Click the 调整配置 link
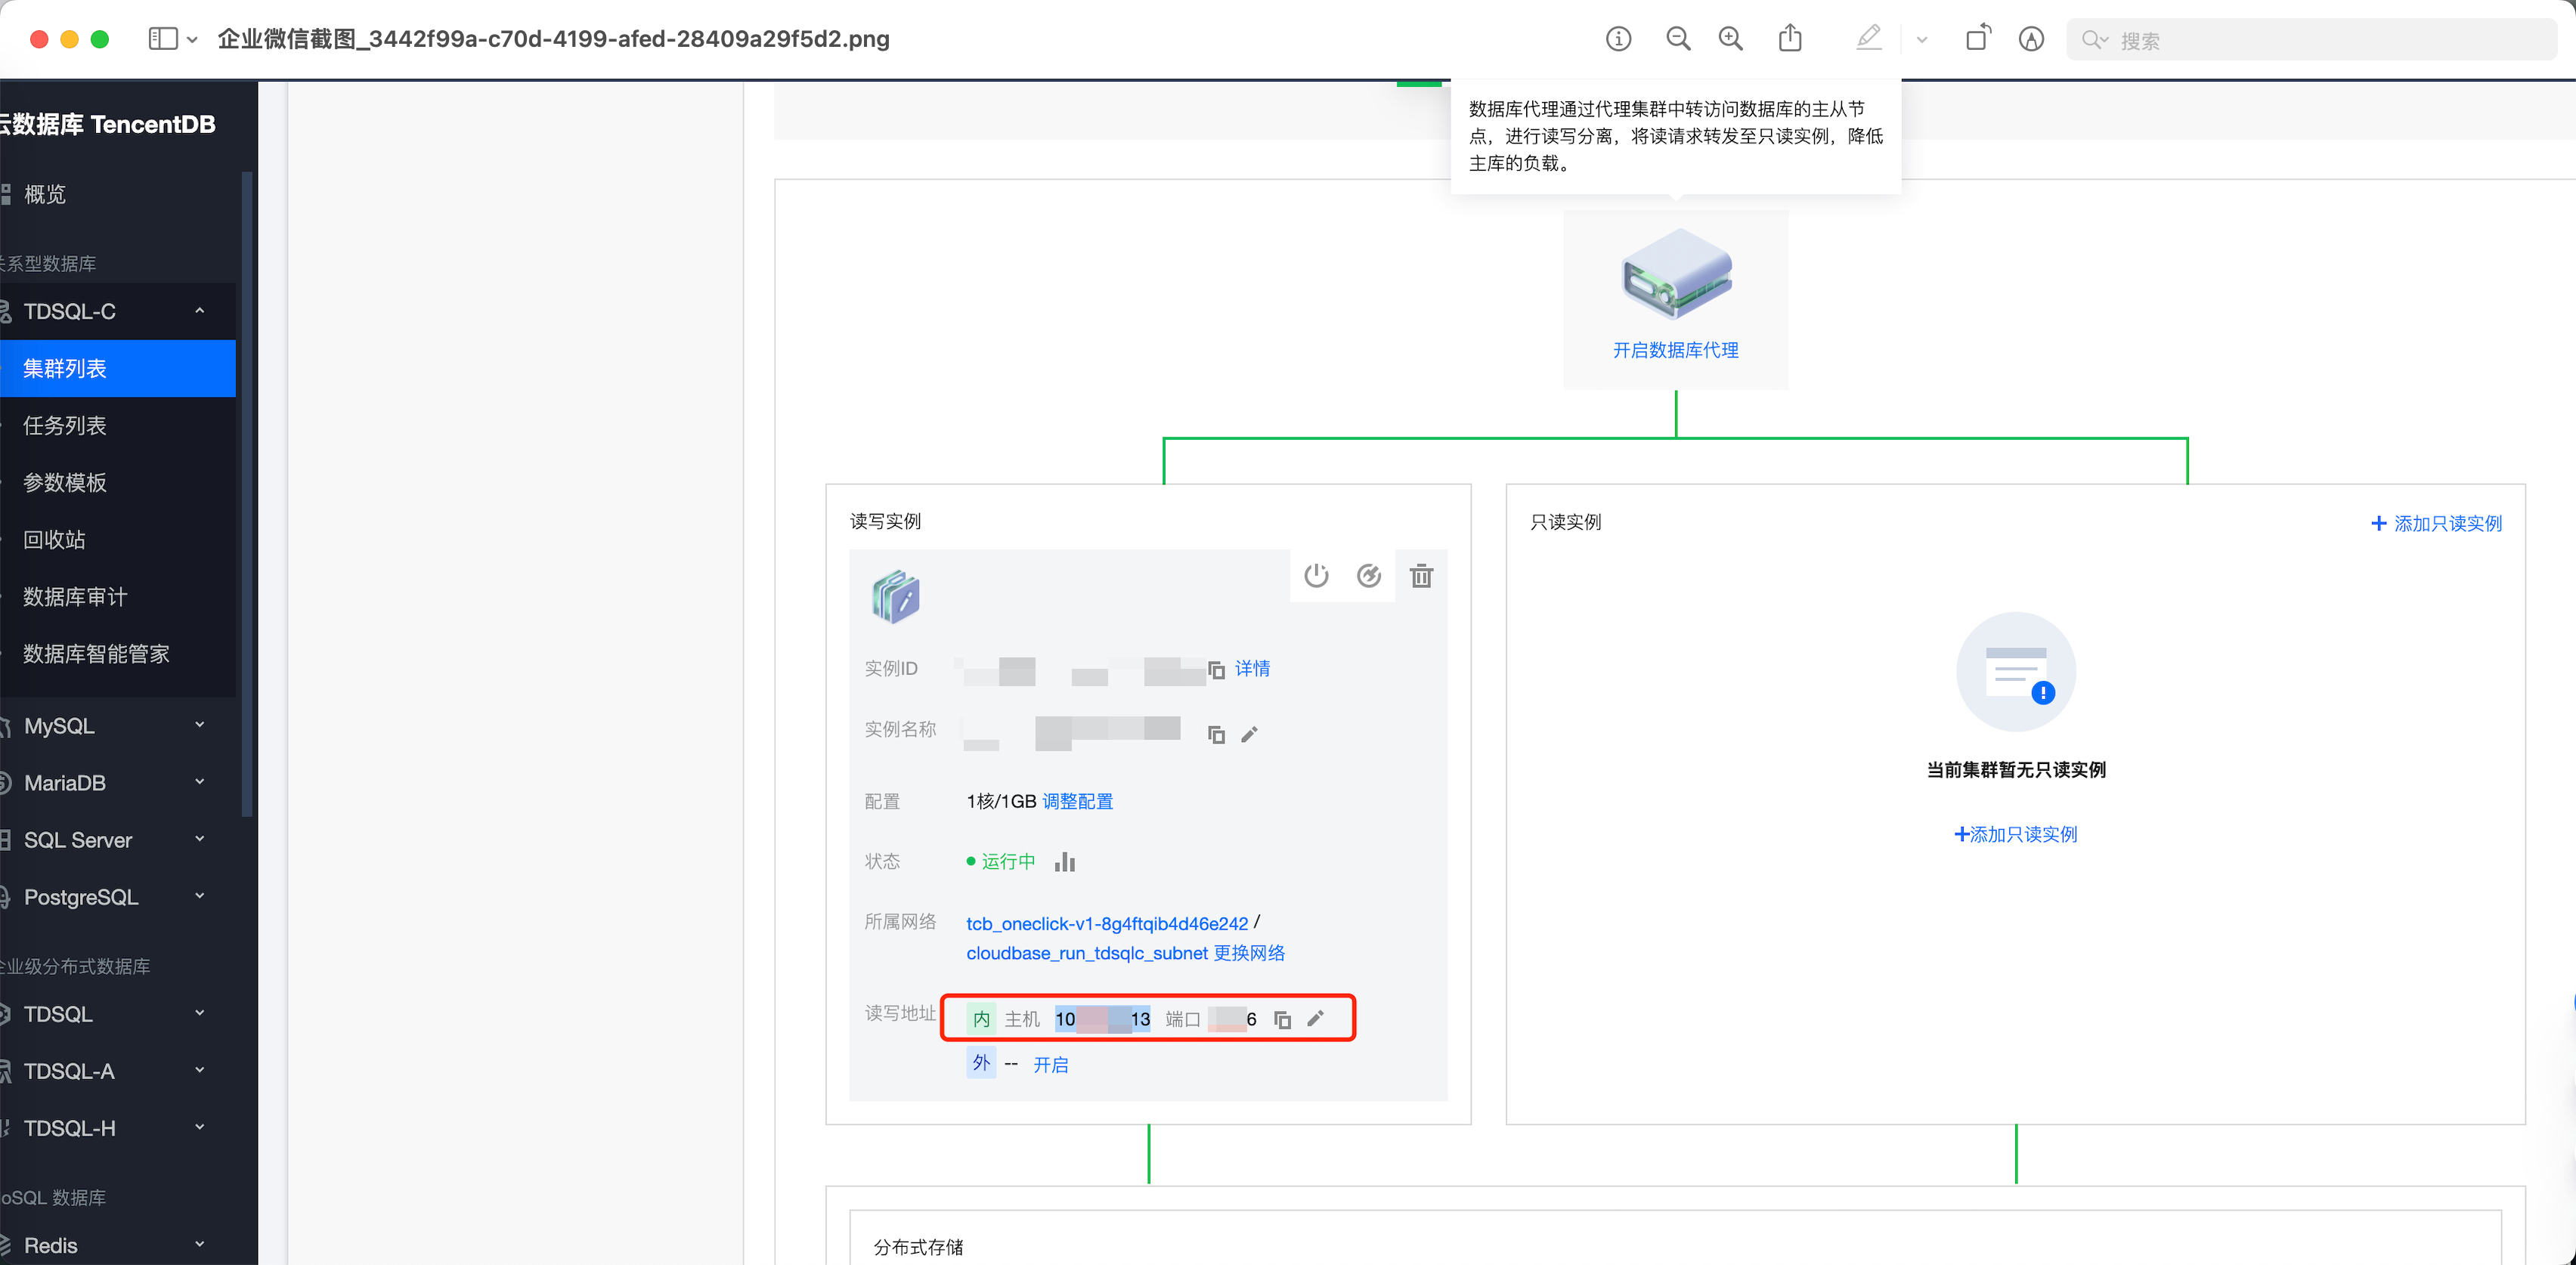Screen dimensions: 2576x1265 [x=1078, y=801]
